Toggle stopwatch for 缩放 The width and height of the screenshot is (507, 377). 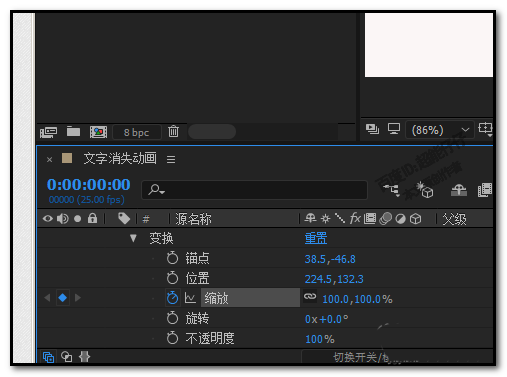172,298
